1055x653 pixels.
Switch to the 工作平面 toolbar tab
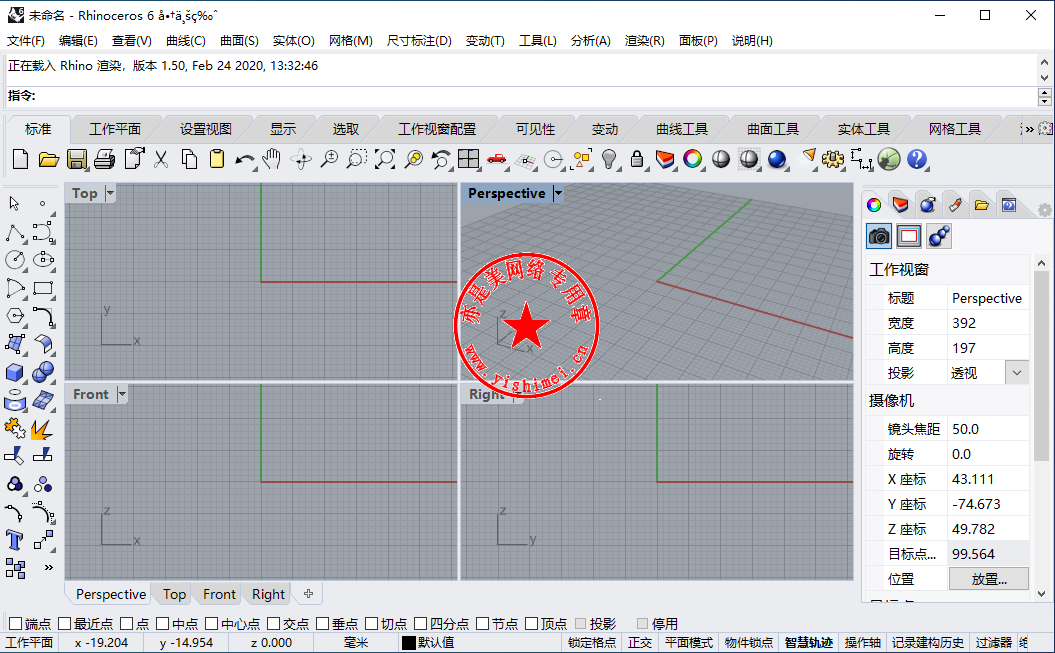pos(115,129)
